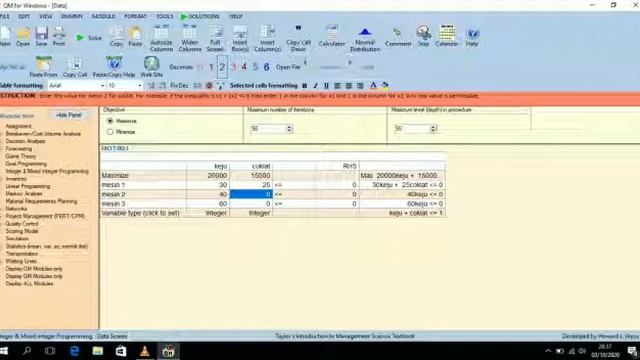Open the Help menu
Viewport: 640px width, 360px height.
click(x=236, y=16)
